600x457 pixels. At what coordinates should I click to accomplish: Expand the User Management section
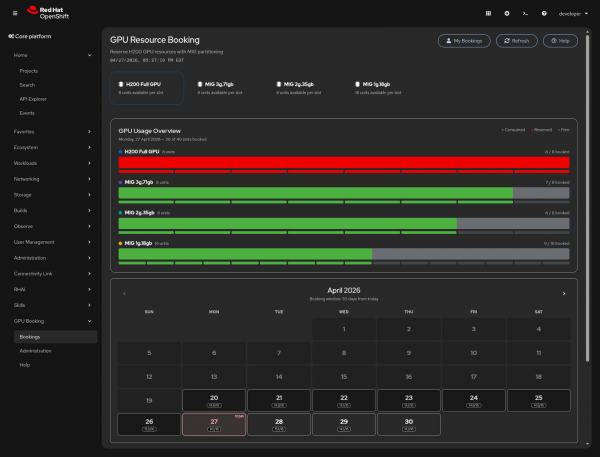pyautogui.click(x=52, y=242)
